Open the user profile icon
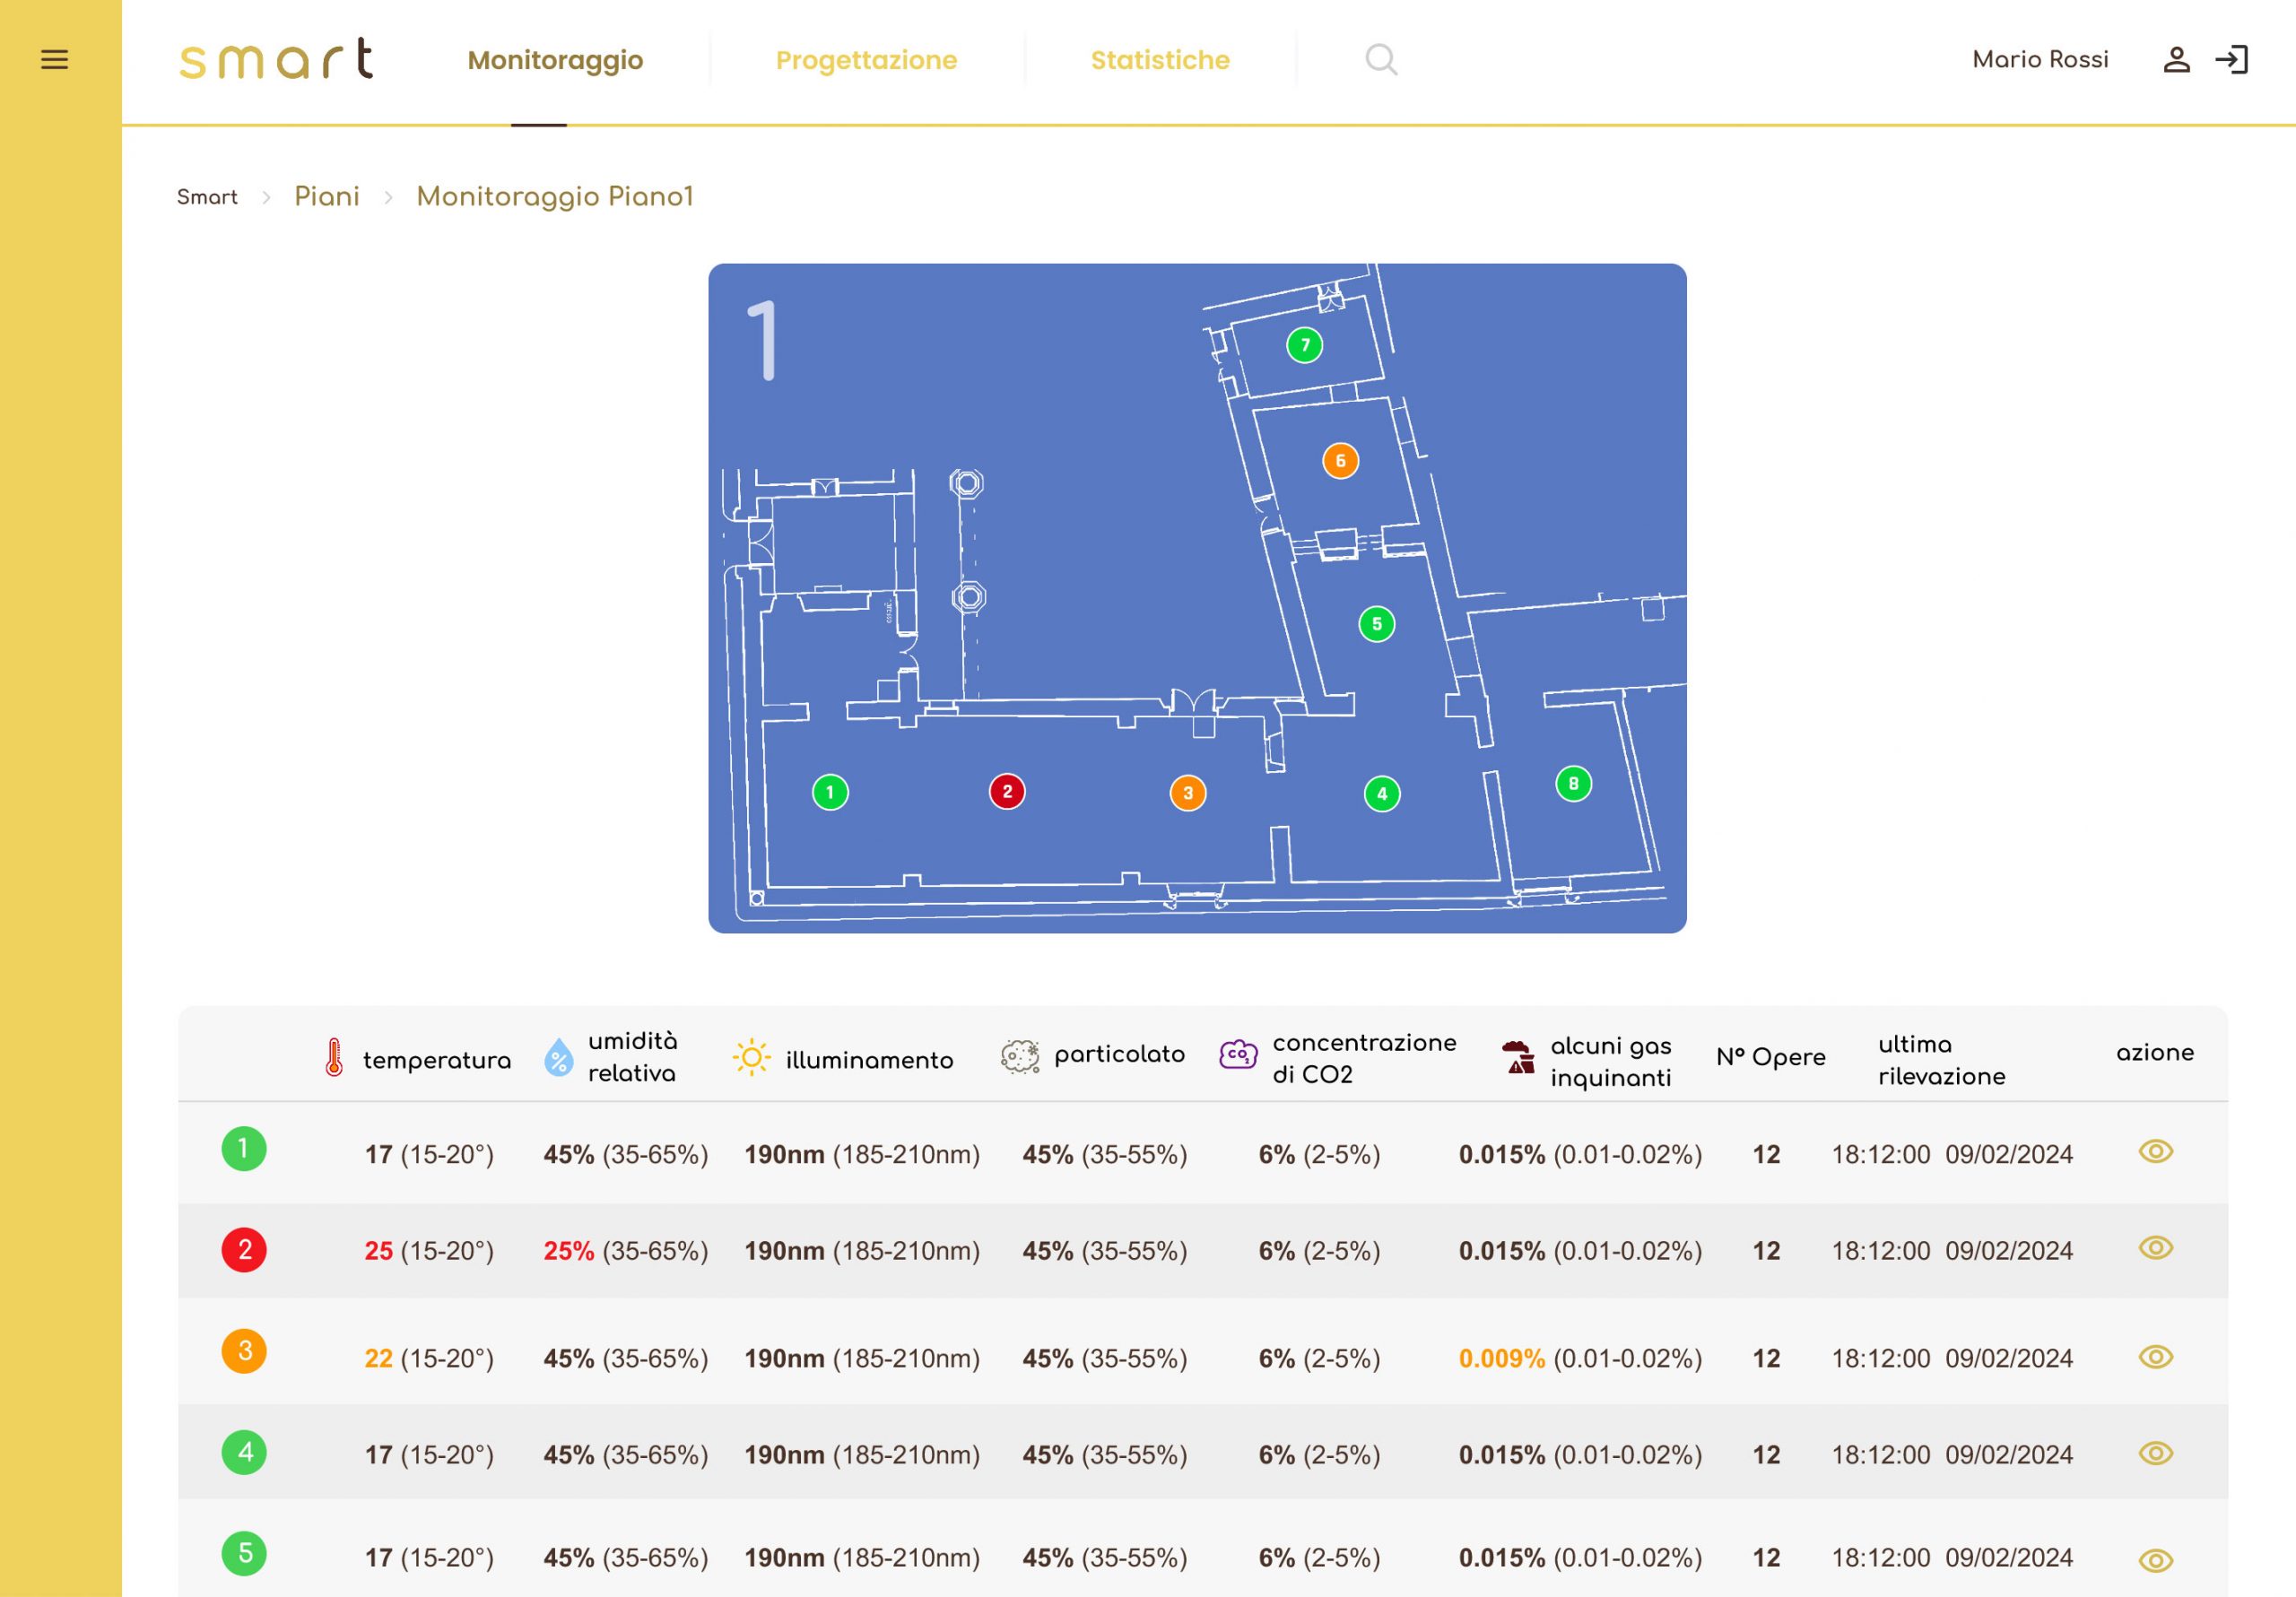Viewport: 2296px width, 1597px height. tap(2176, 60)
